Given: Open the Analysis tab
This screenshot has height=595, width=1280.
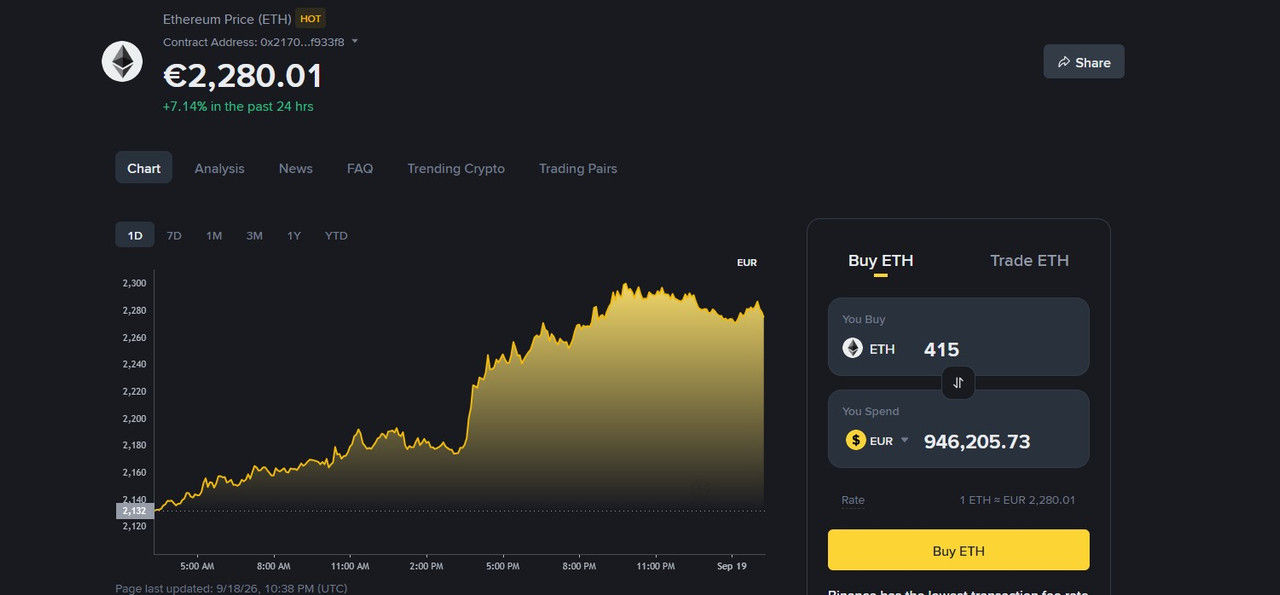Looking at the screenshot, I should point(219,168).
